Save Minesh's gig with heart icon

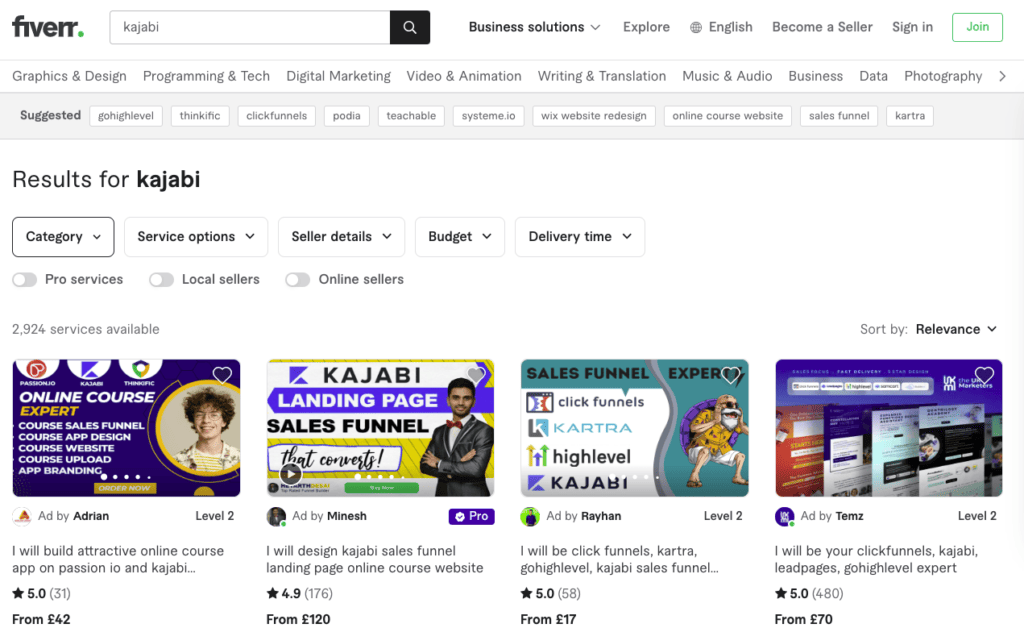476,375
